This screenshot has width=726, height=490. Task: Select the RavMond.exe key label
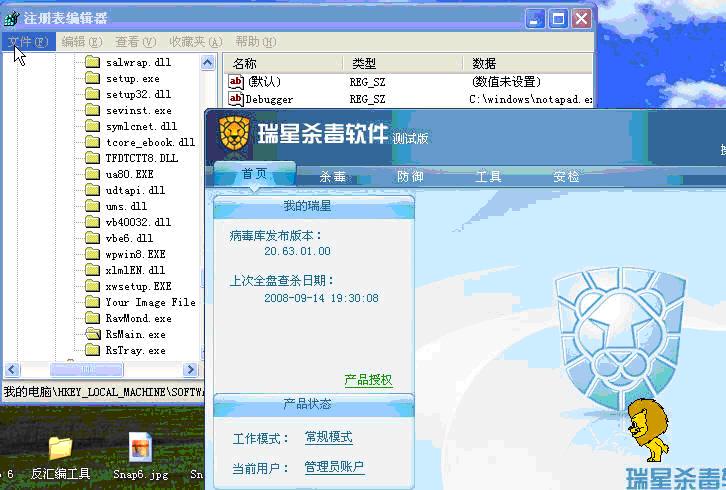click(138, 319)
